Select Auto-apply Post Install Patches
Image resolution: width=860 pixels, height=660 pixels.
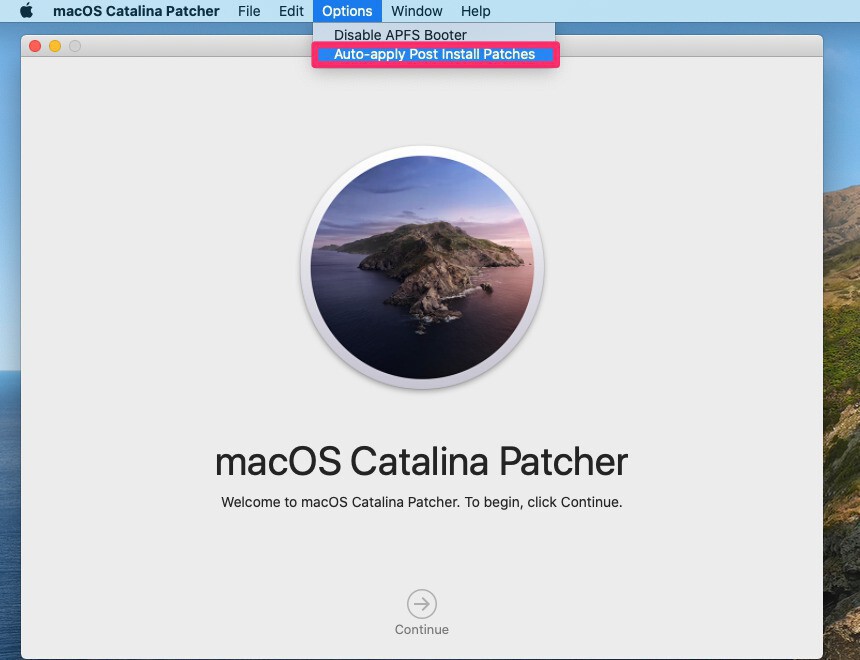[x=435, y=54]
